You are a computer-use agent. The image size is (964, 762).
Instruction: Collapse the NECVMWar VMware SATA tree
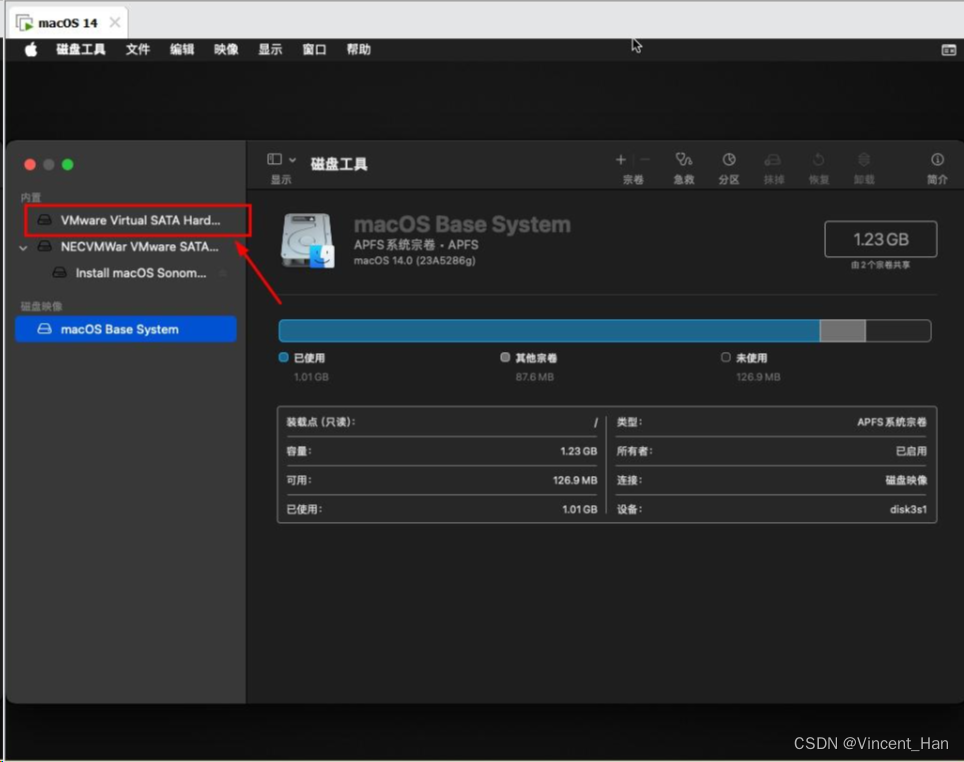[23, 248]
